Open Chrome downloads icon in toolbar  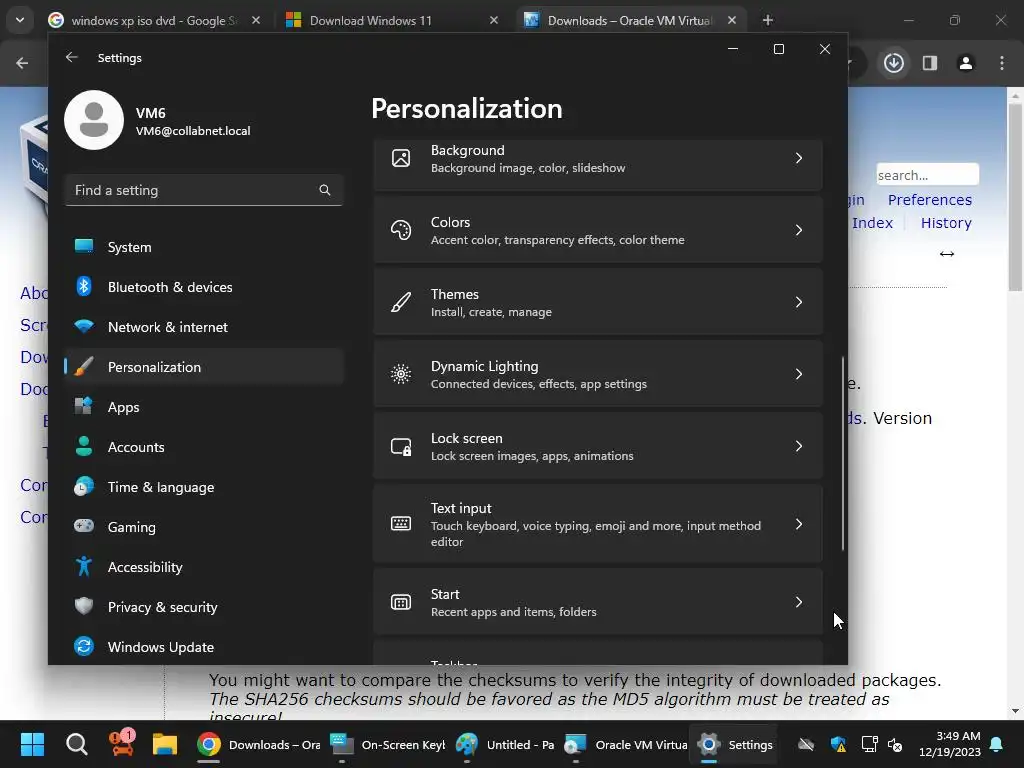click(x=894, y=63)
